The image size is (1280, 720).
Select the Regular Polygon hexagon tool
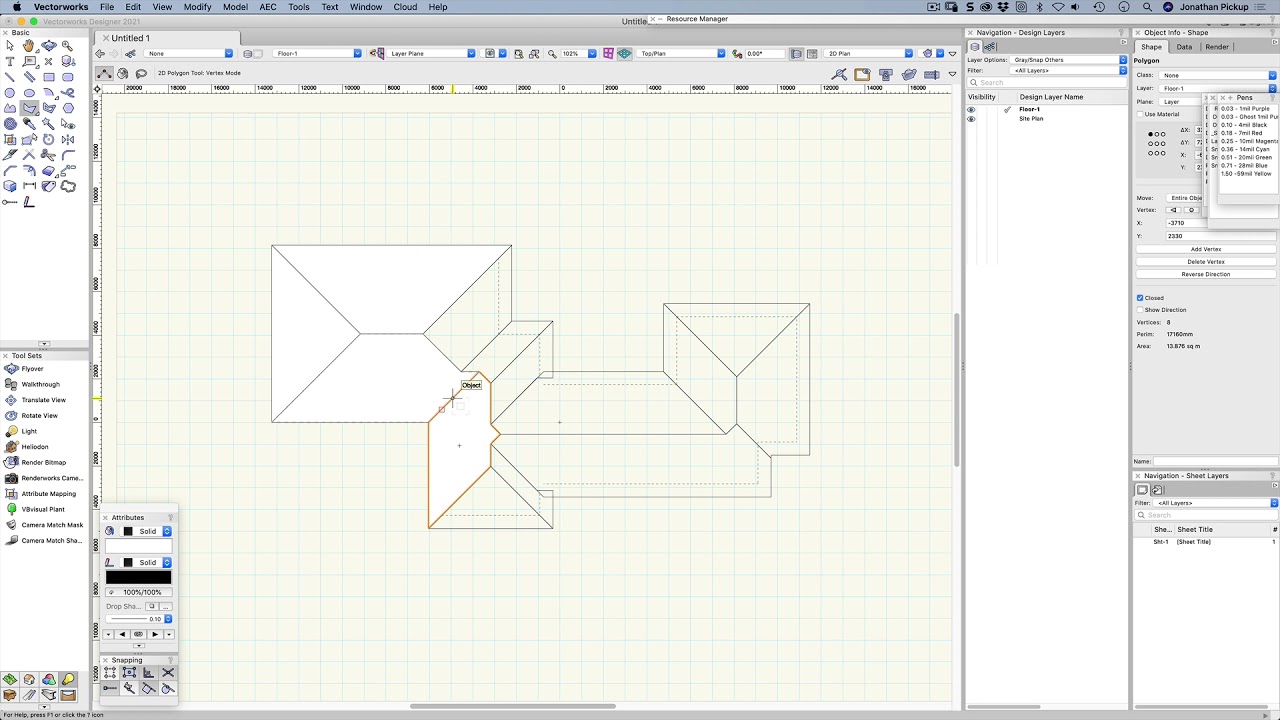[x=68, y=108]
